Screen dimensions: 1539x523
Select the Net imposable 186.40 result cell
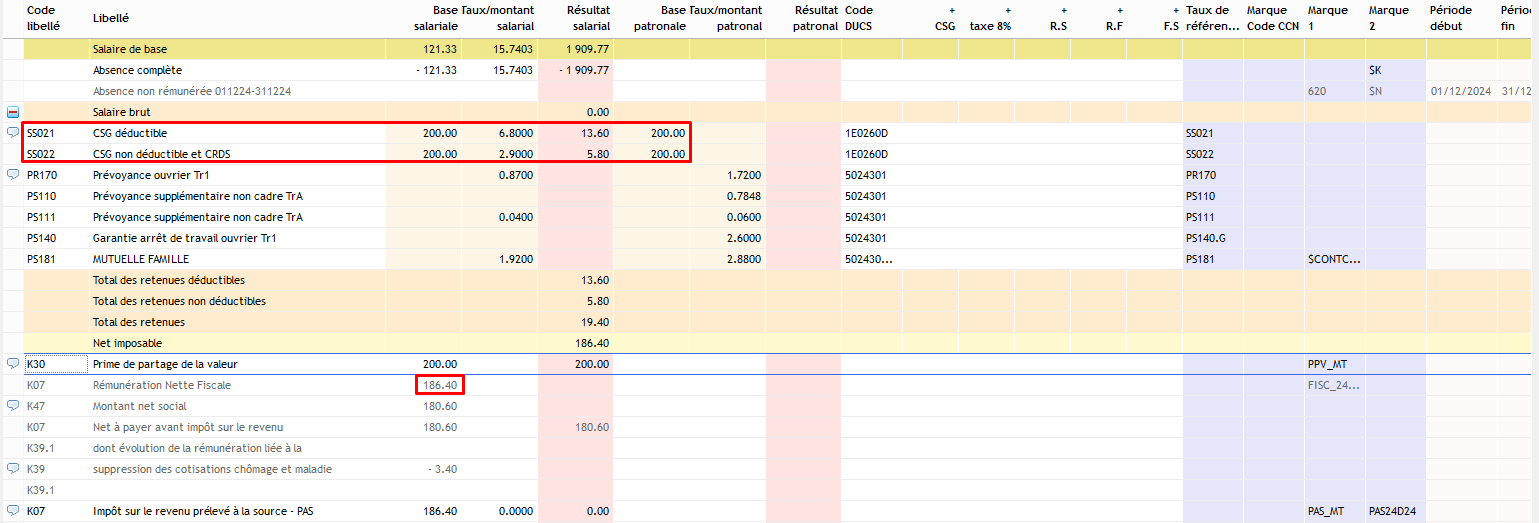591,343
